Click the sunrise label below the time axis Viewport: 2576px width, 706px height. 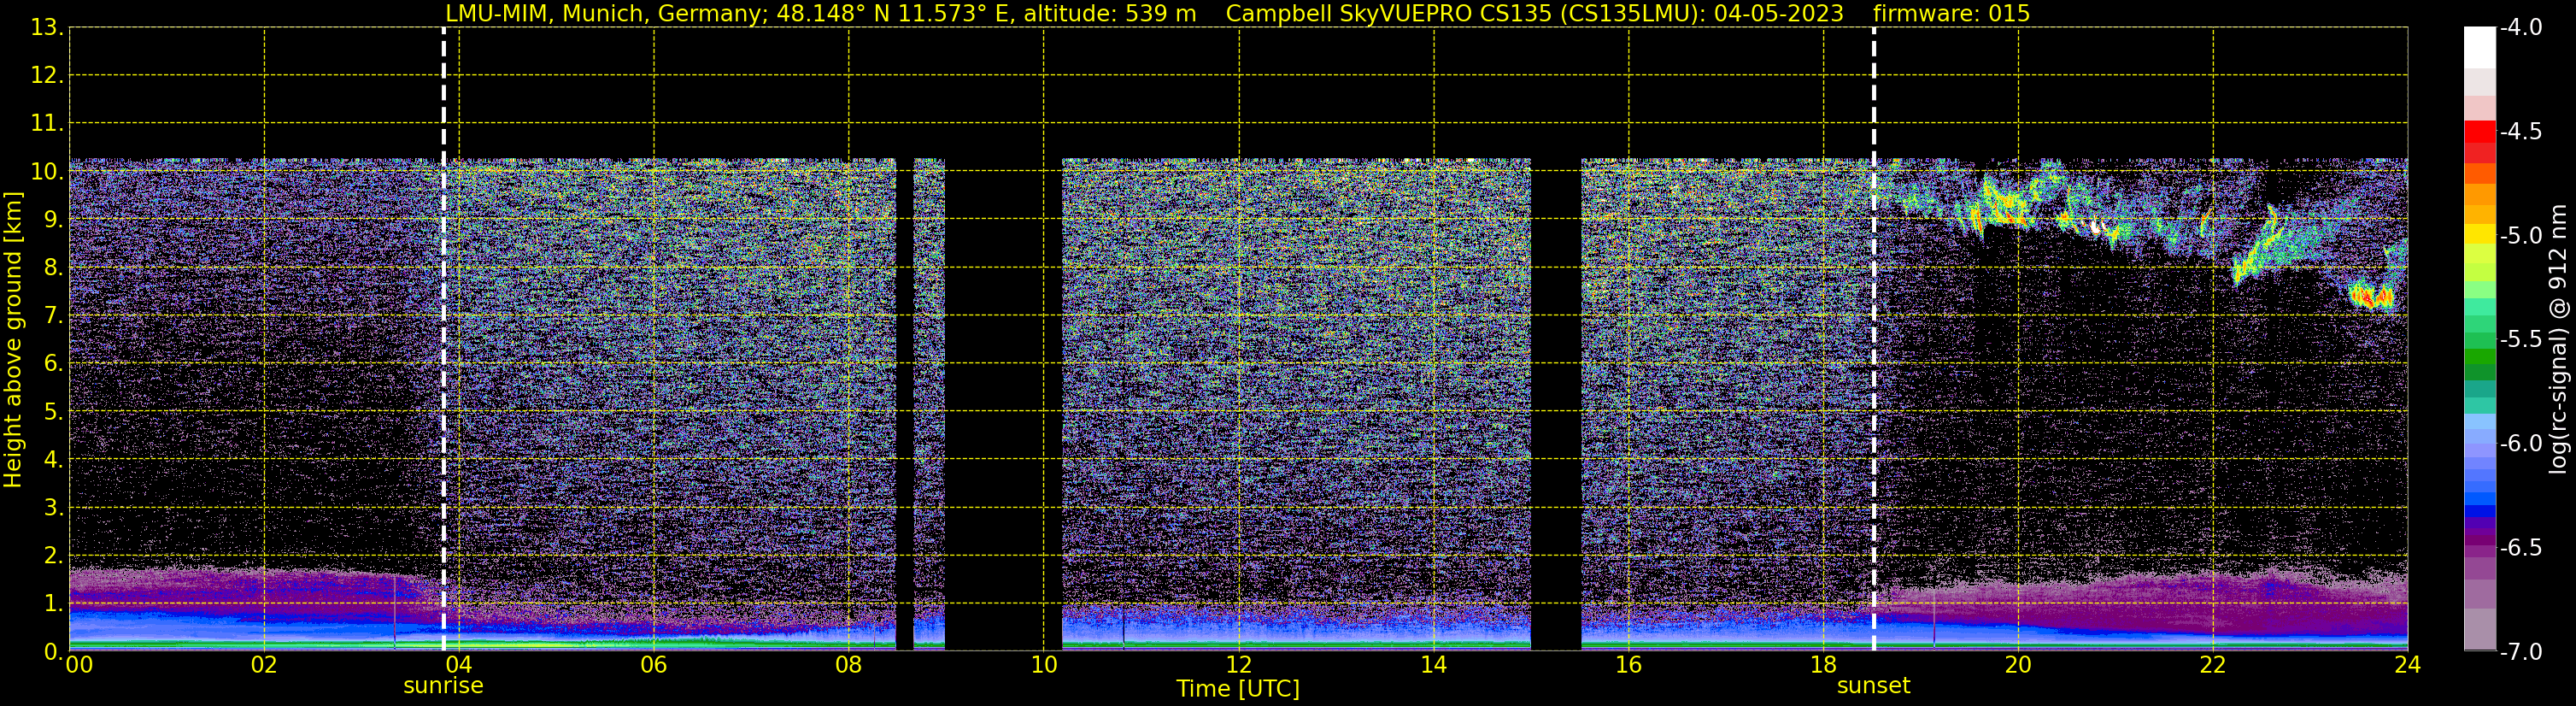coord(443,686)
